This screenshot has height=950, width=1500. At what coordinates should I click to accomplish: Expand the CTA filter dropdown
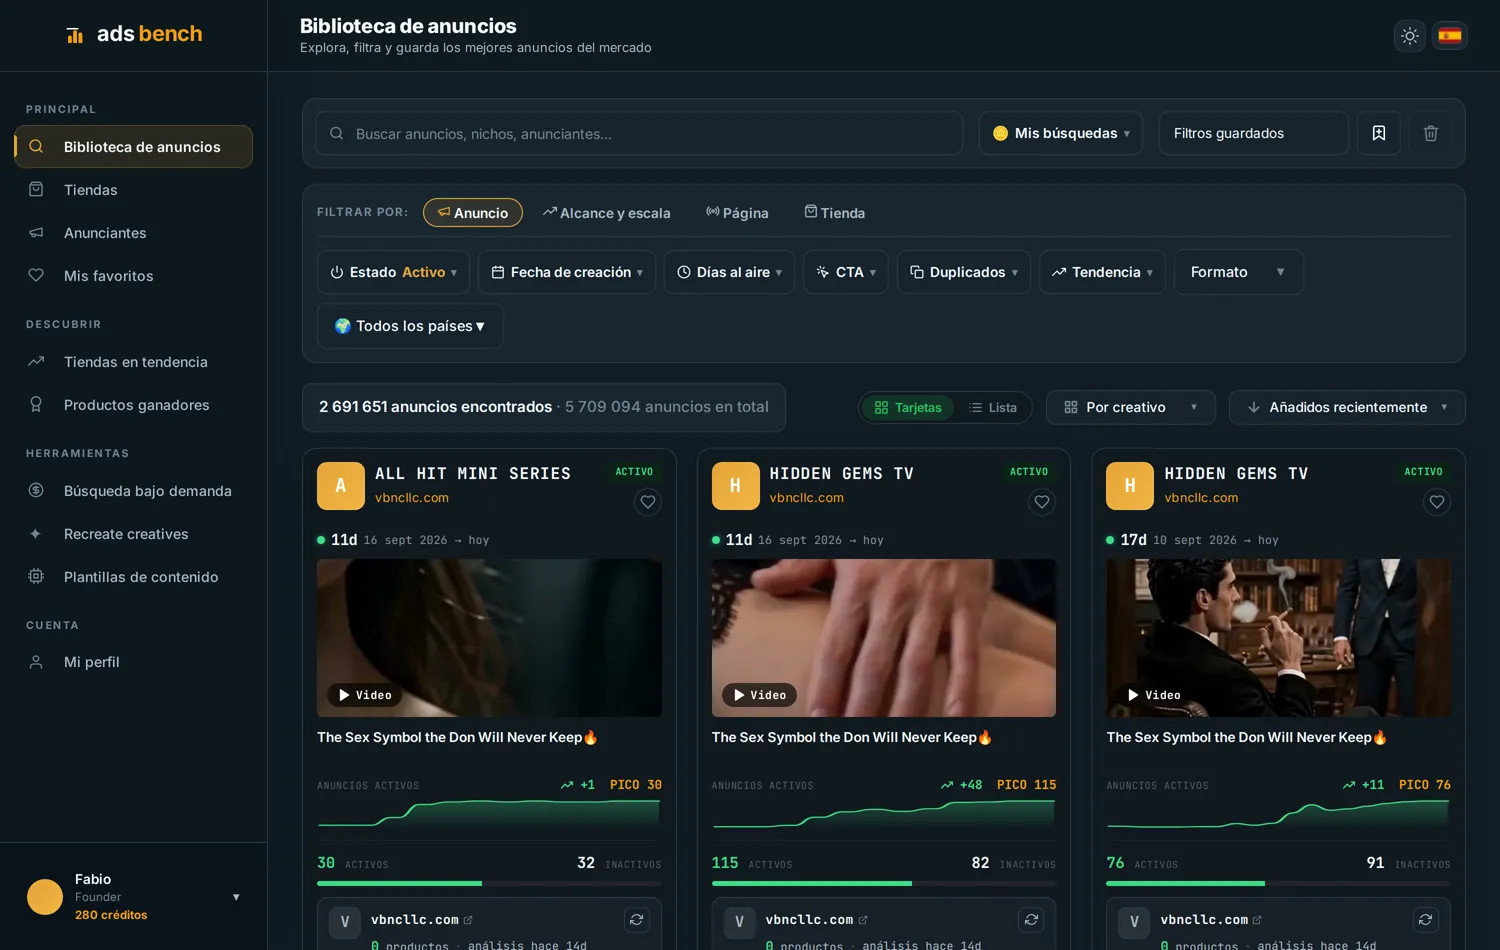click(846, 272)
